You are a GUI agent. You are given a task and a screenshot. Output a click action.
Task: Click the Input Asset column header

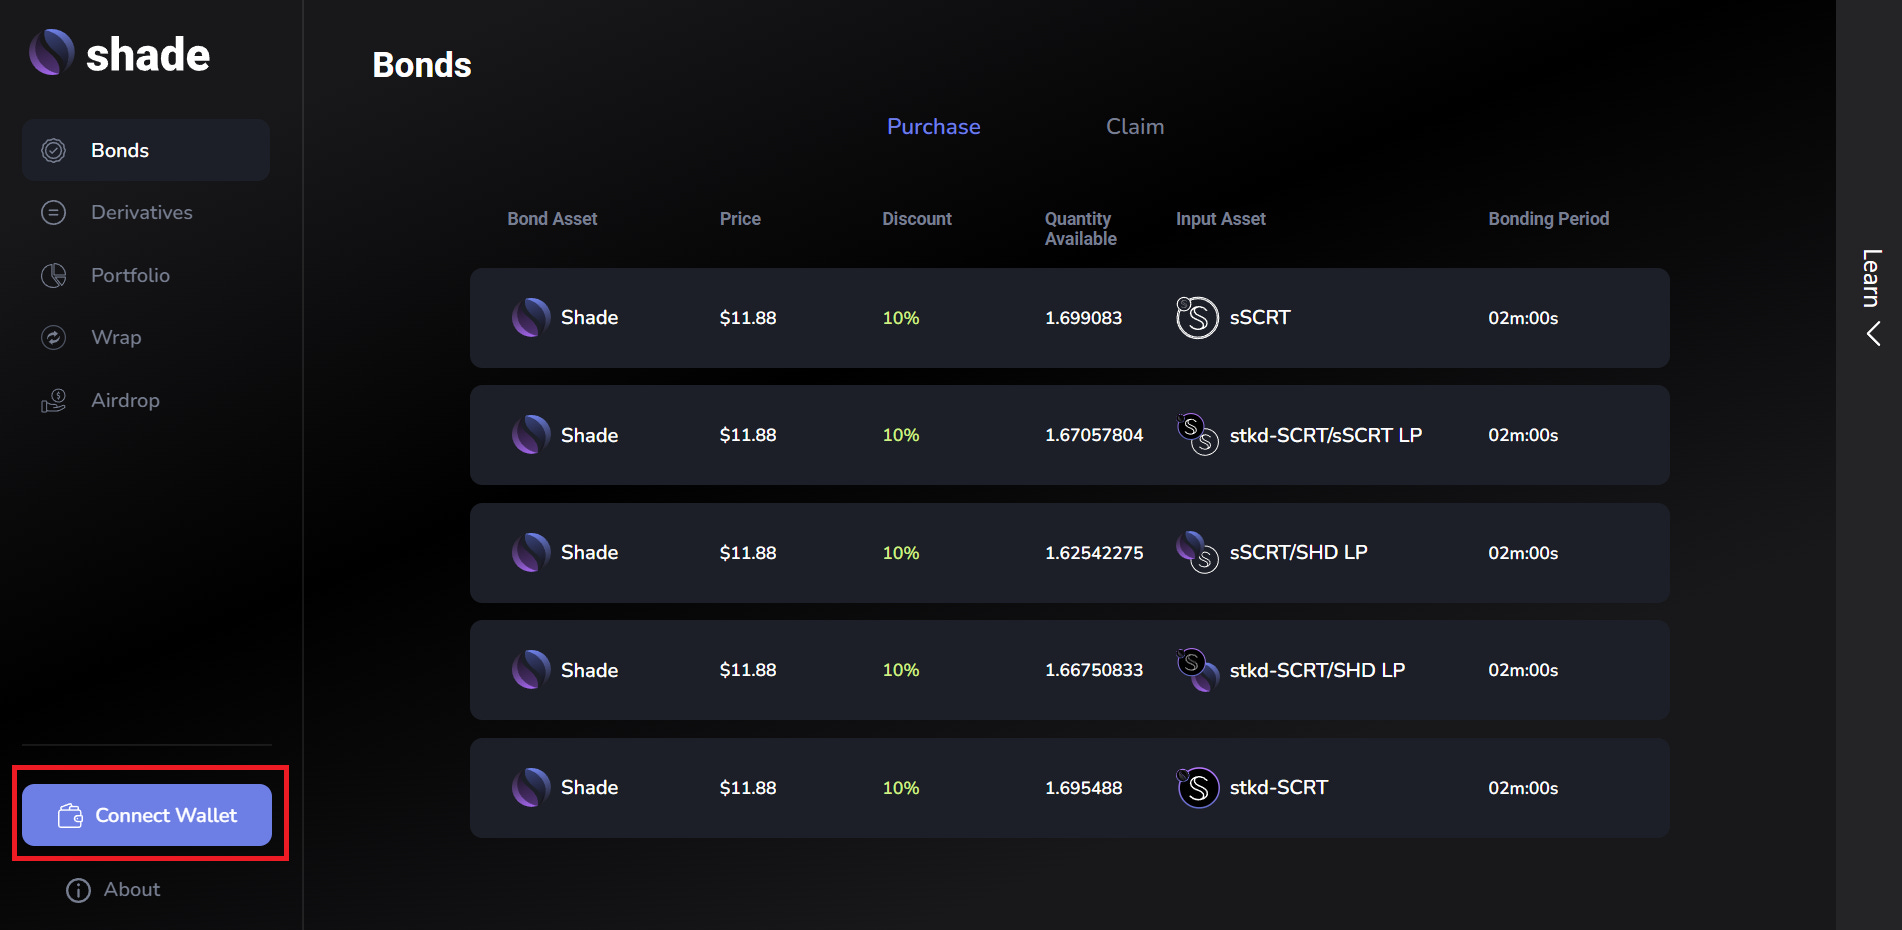(1221, 219)
